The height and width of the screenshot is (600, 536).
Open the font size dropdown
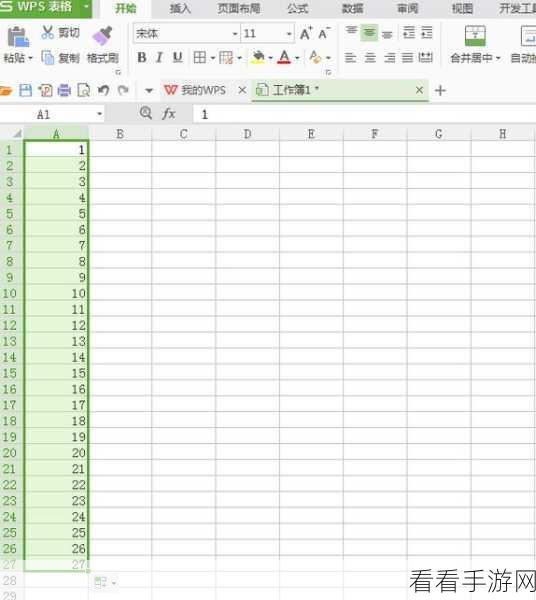[x=289, y=34]
